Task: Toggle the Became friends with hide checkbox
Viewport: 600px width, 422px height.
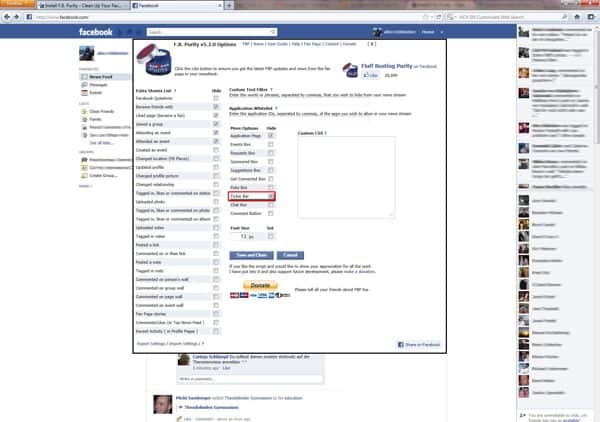Action: (x=216, y=107)
